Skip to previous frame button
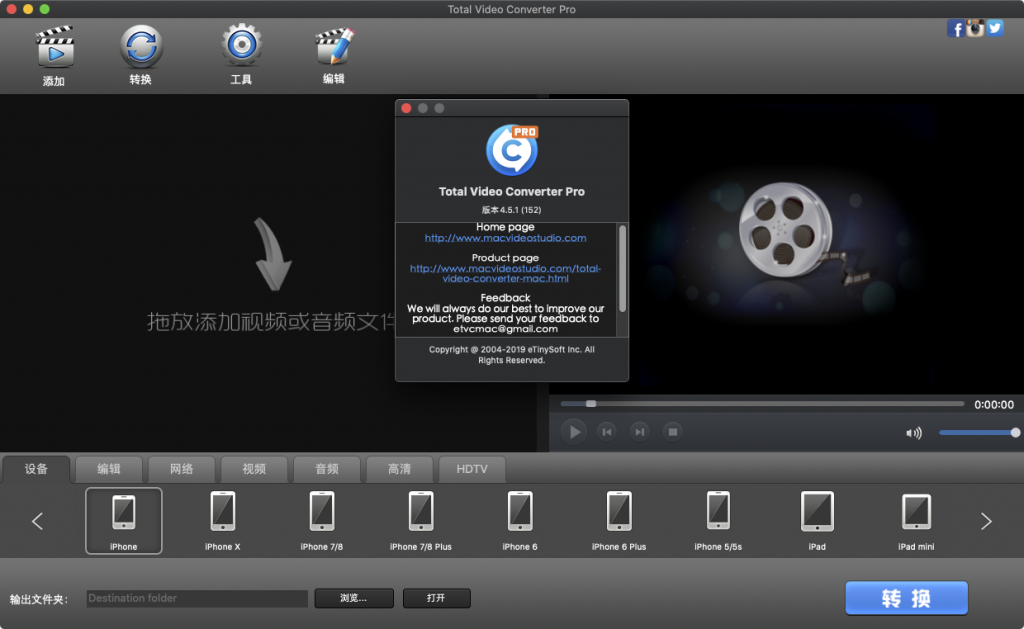The height and width of the screenshot is (629, 1024). coord(607,432)
